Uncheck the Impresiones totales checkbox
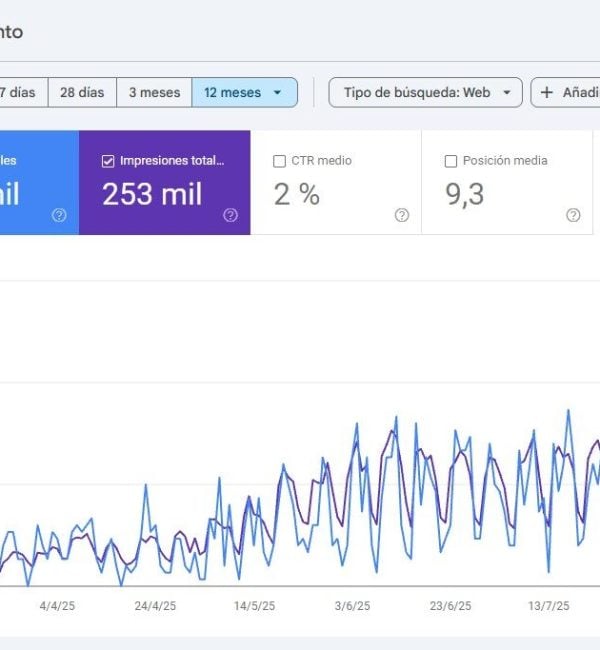600x650 pixels. 108,161
